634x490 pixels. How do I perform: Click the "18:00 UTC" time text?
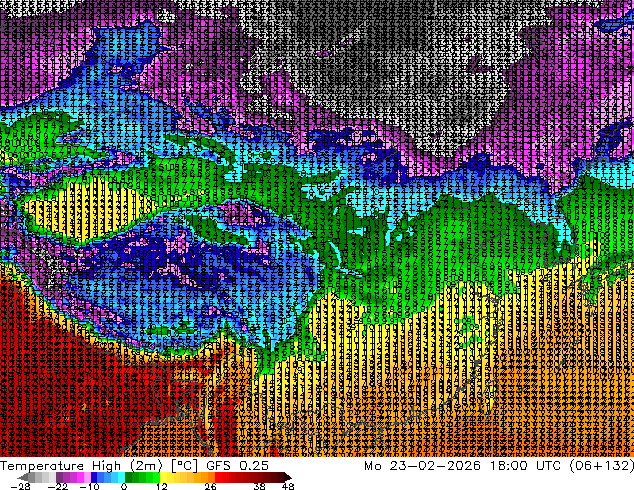(526, 466)
